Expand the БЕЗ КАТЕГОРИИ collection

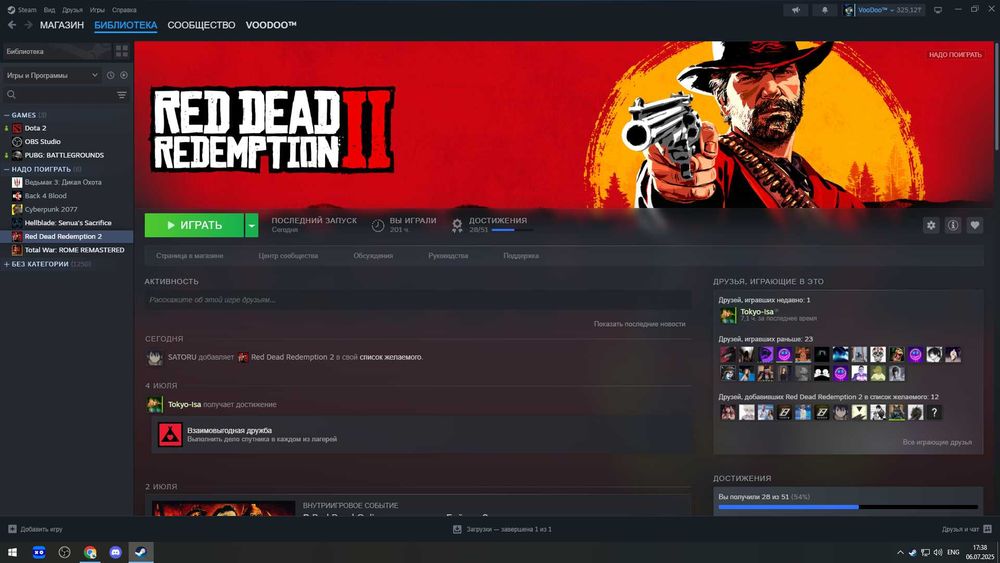pos(7,264)
